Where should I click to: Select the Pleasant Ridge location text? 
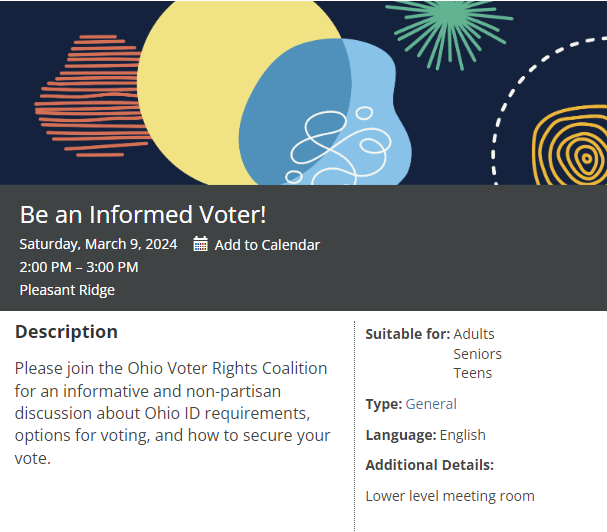tap(67, 290)
